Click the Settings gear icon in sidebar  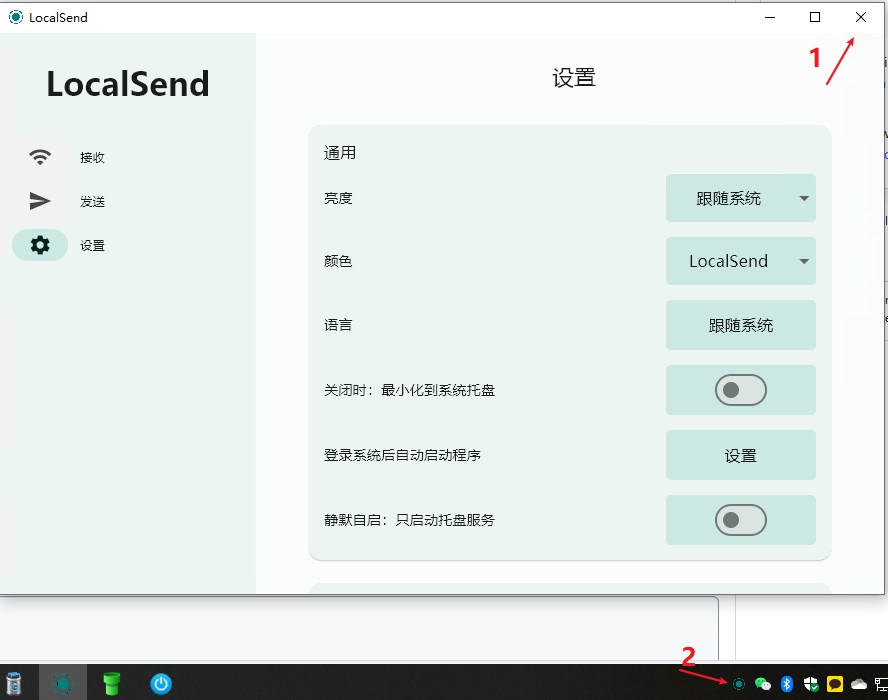[x=40, y=245]
